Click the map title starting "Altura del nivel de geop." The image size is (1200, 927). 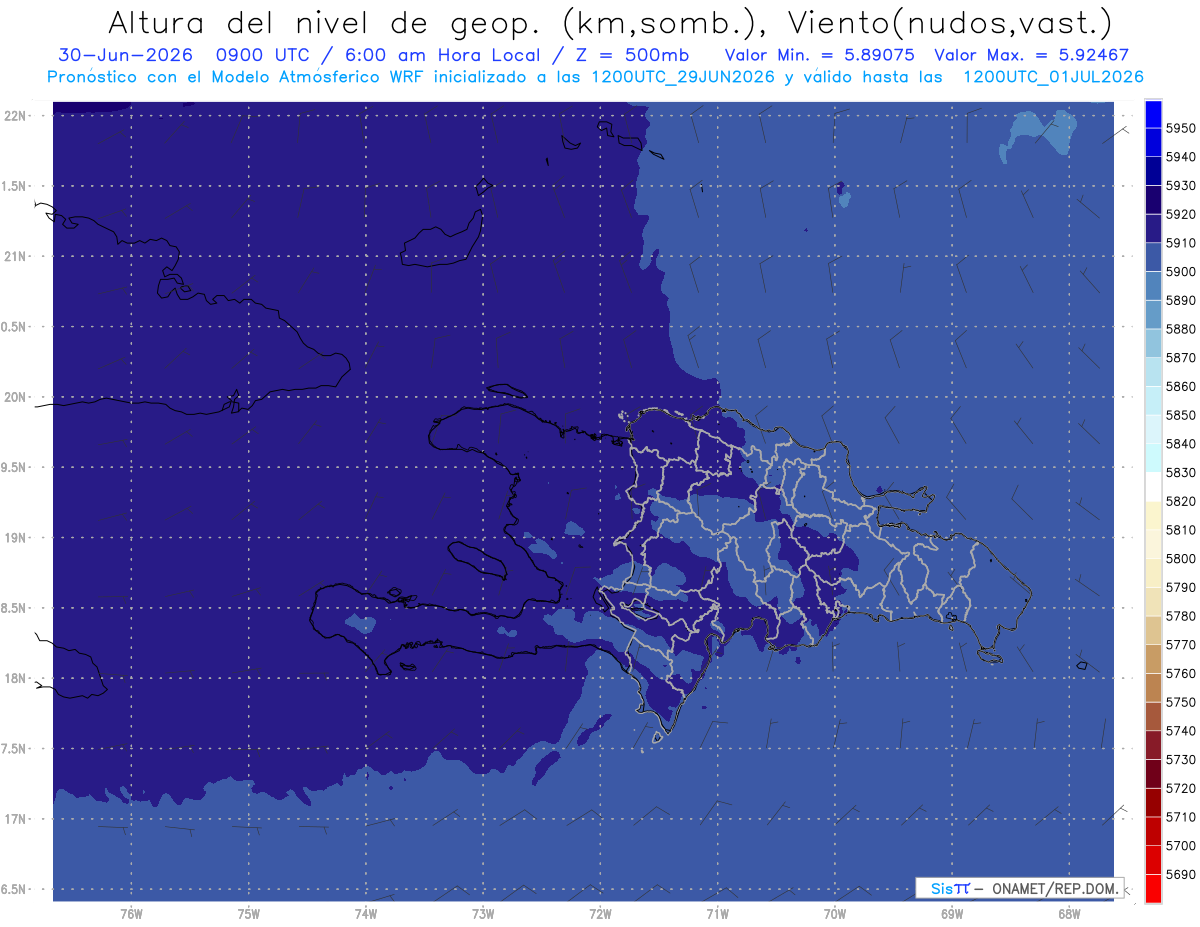pos(609,22)
